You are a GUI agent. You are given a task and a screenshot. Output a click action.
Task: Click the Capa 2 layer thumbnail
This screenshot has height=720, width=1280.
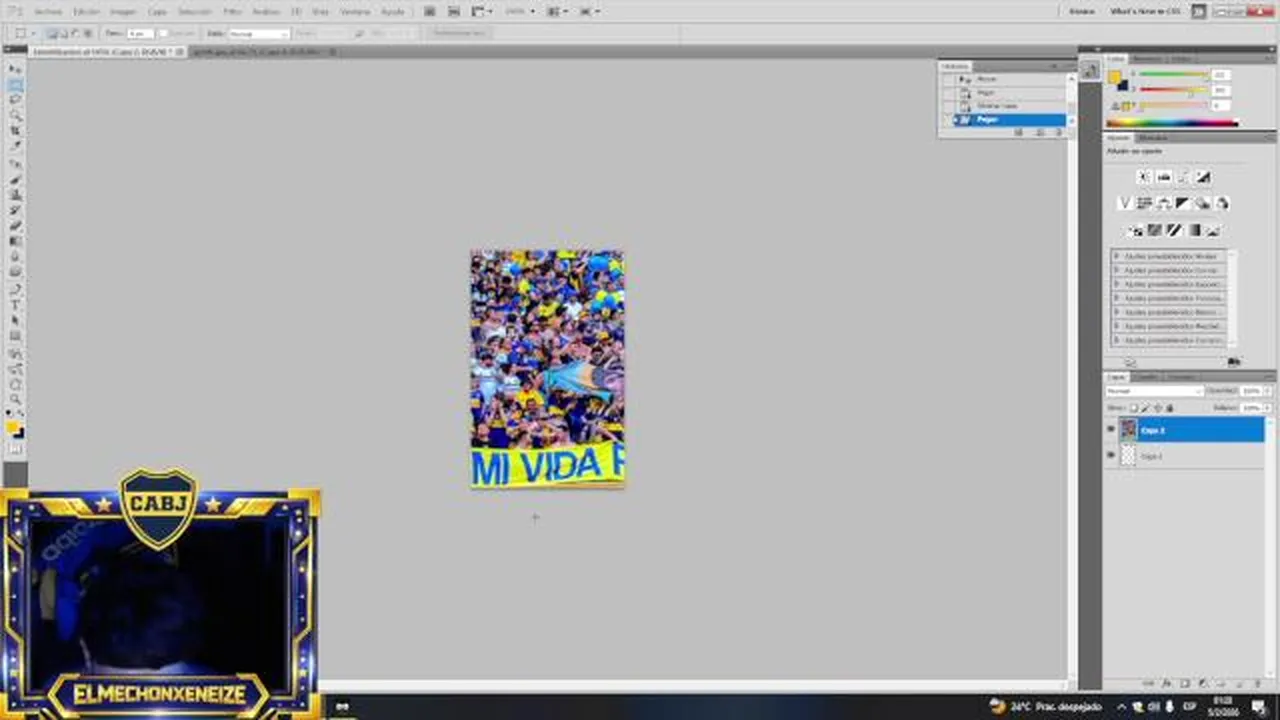tap(1129, 430)
